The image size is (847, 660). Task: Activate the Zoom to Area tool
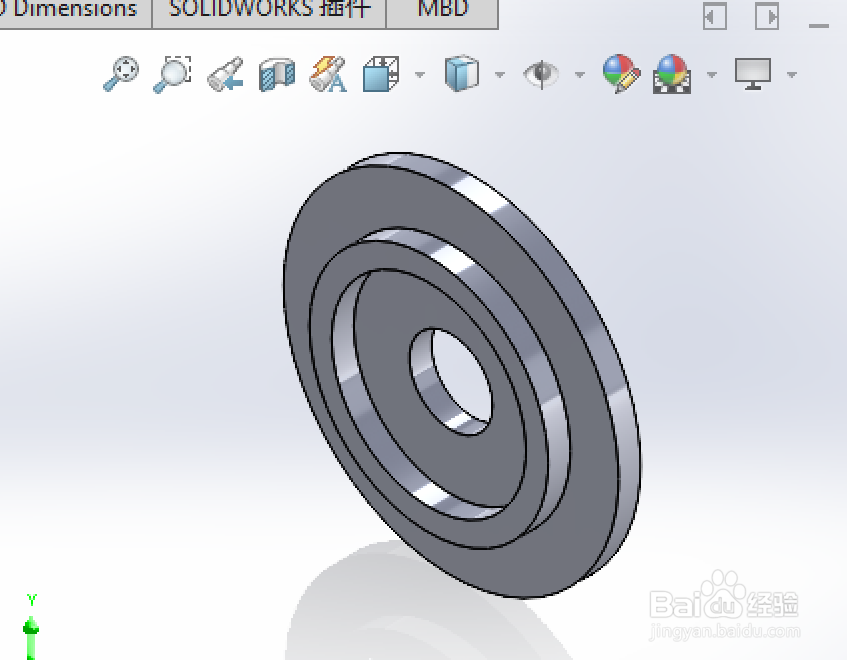[x=172, y=74]
